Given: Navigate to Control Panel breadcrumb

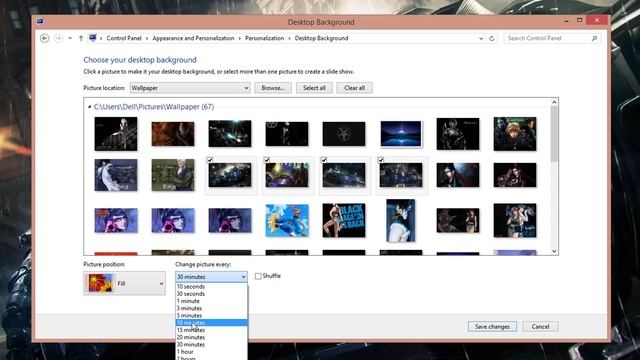Looking at the screenshot, I should coord(124,38).
